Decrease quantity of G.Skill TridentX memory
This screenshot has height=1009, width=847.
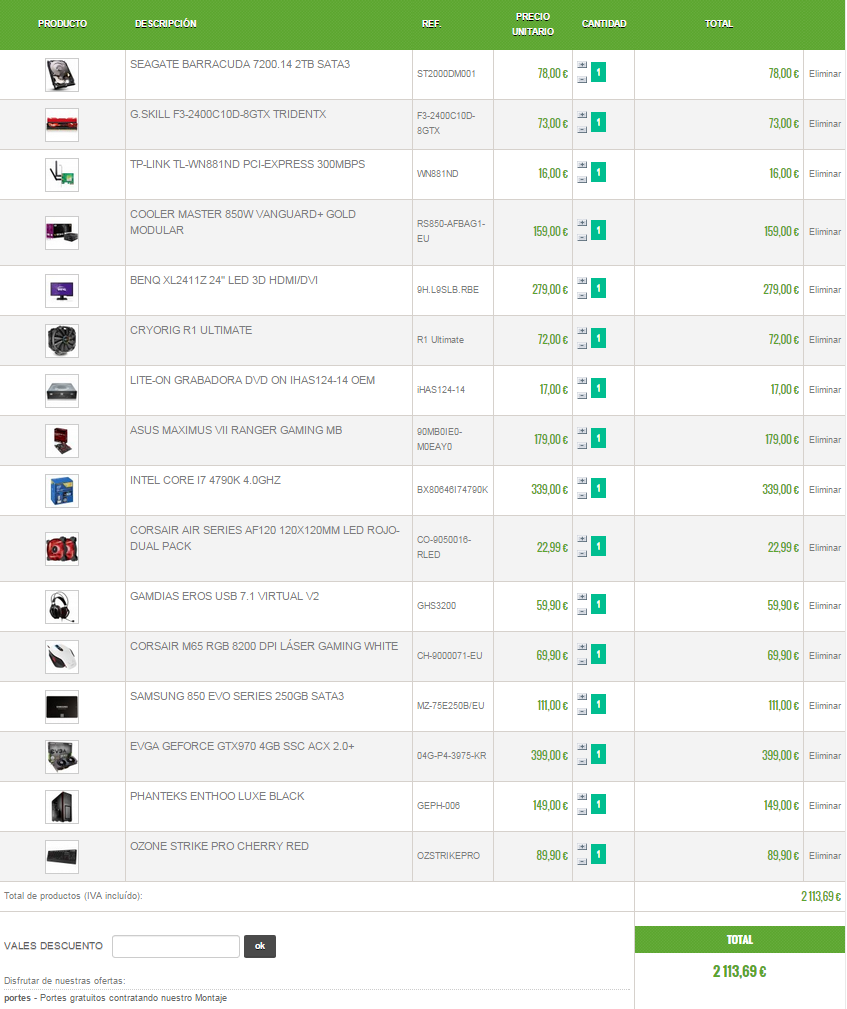tap(582, 130)
